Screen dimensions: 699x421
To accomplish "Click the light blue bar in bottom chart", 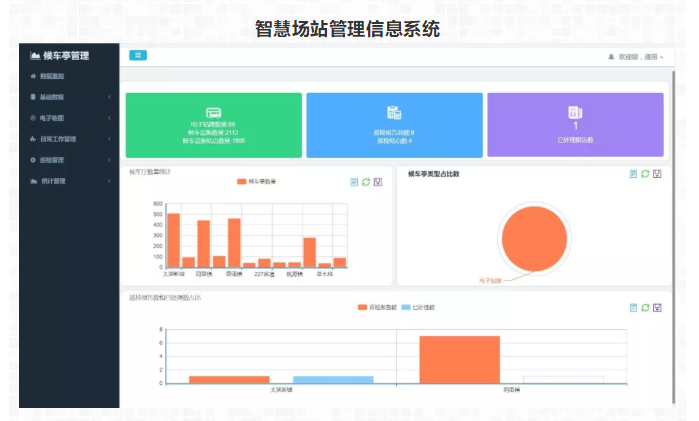I will tap(333, 380).
